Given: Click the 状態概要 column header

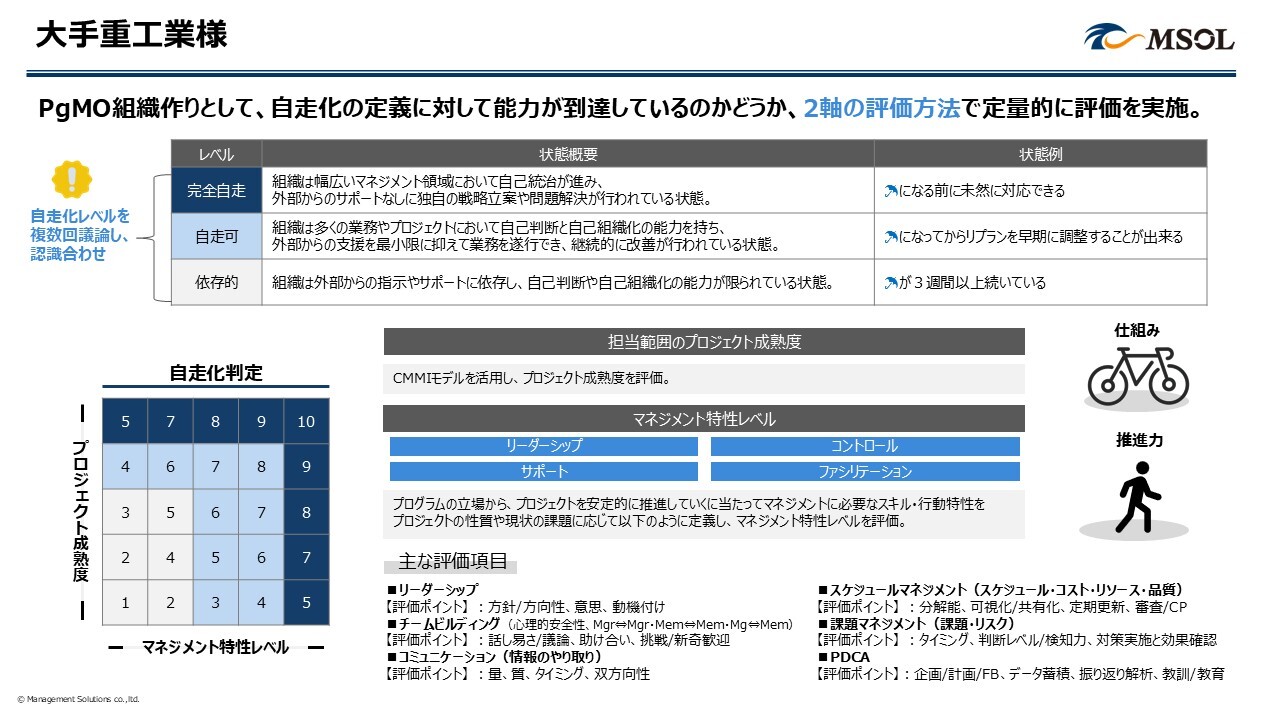Looking at the screenshot, I should tap(568, 154).
